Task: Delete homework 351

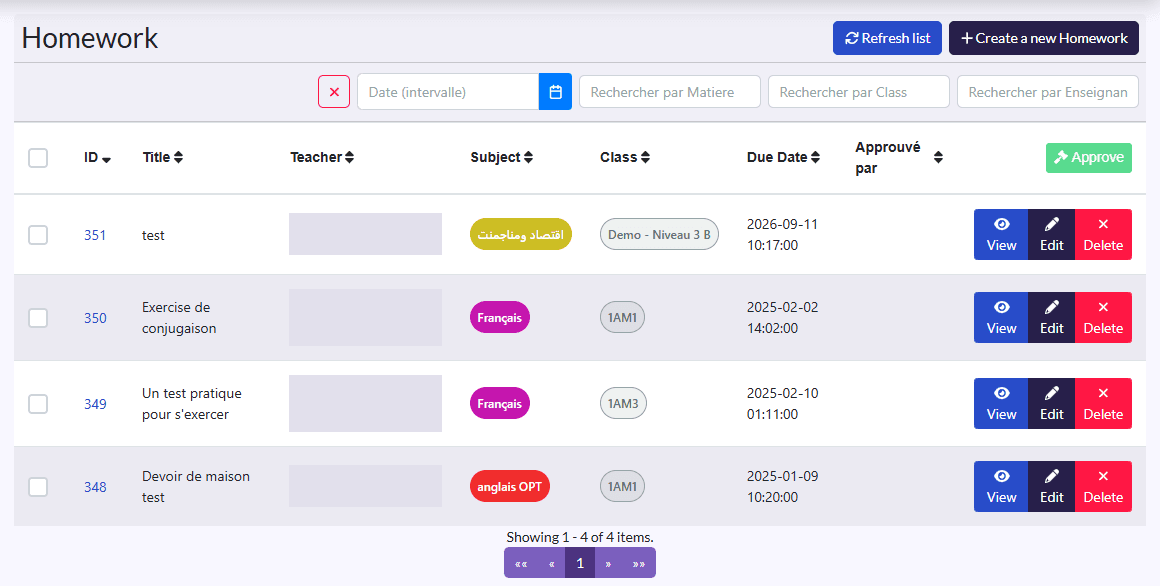Action: [x=1103, y=235]
